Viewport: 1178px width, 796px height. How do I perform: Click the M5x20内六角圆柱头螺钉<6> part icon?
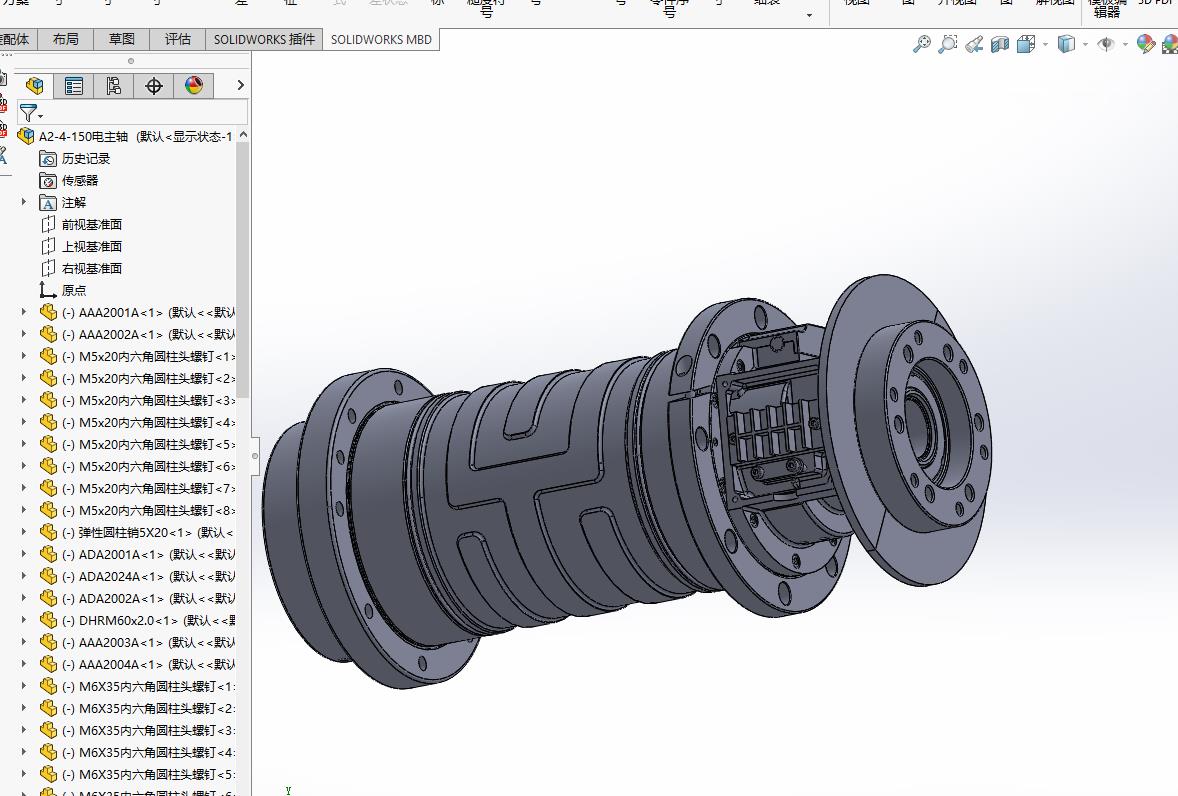48,466
